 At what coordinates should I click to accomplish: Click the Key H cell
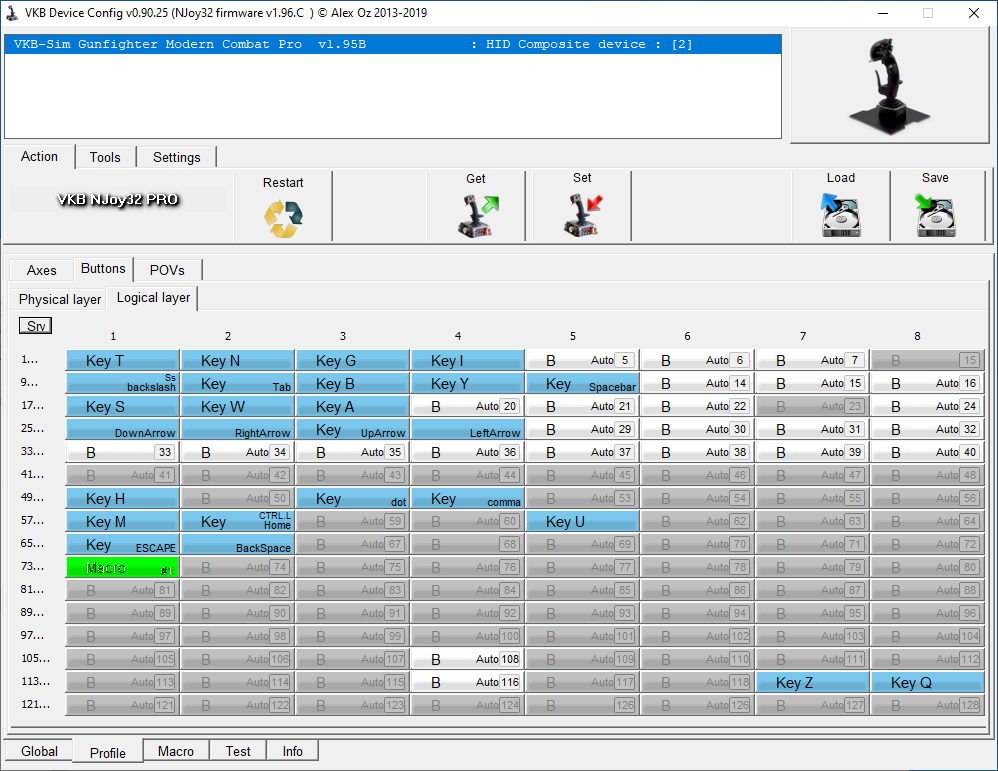tap(122, 498)
